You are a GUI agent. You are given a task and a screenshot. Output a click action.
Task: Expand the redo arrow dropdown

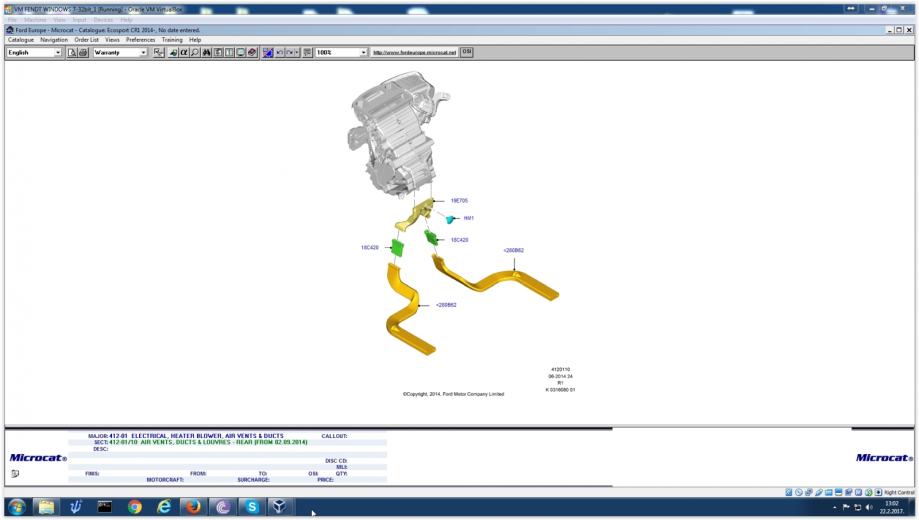click(297, 52)
